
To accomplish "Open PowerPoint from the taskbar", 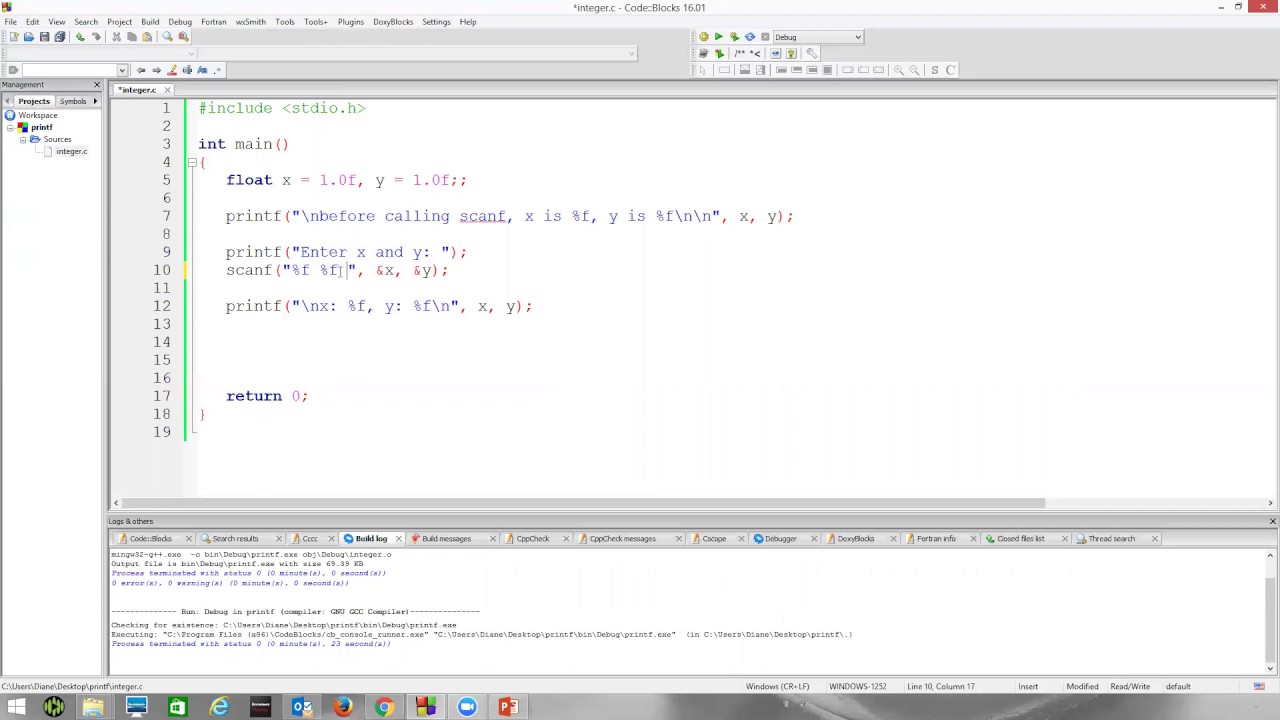I will 508,707.
